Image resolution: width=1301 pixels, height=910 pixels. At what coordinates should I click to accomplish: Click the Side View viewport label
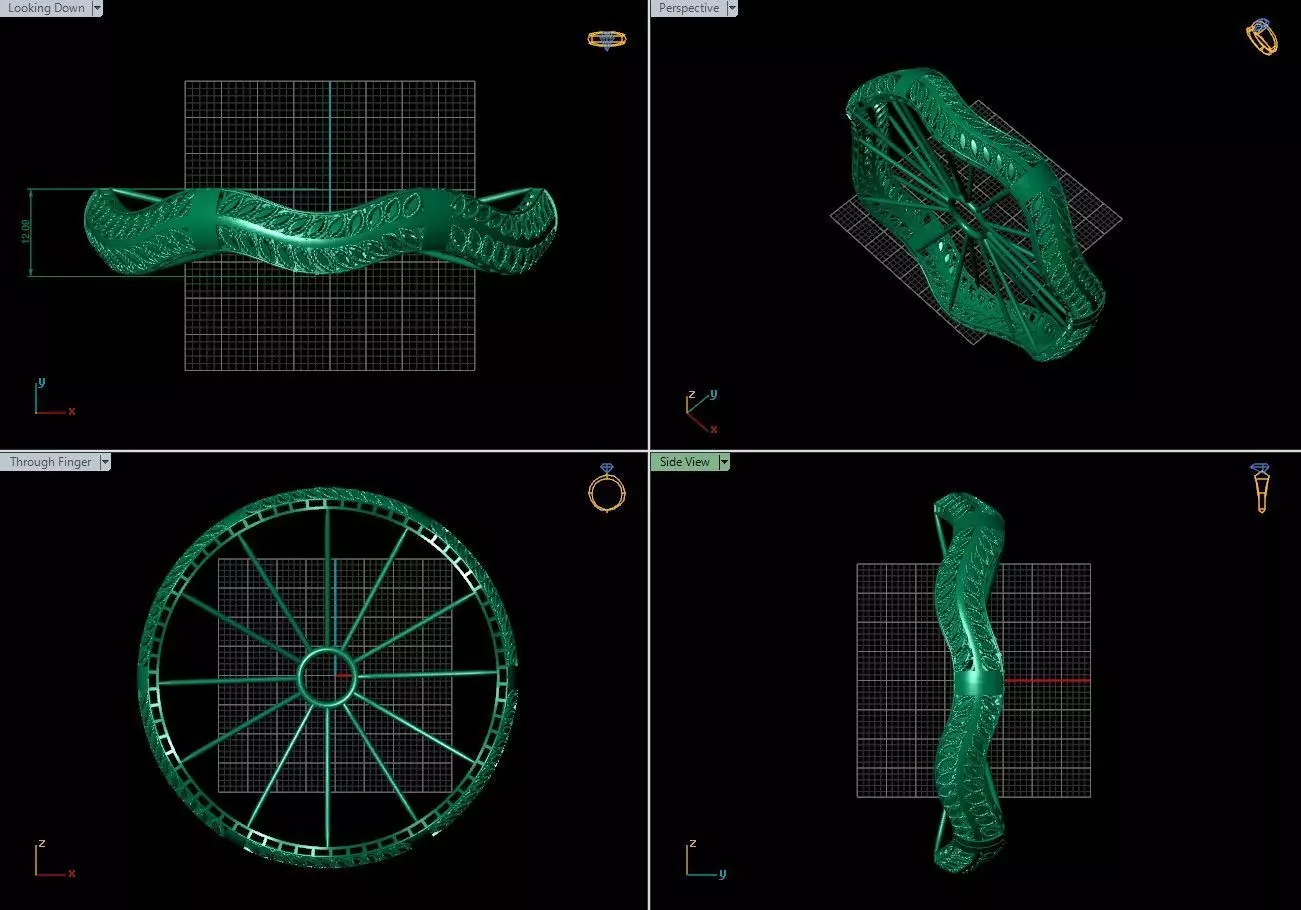[685, 462]
